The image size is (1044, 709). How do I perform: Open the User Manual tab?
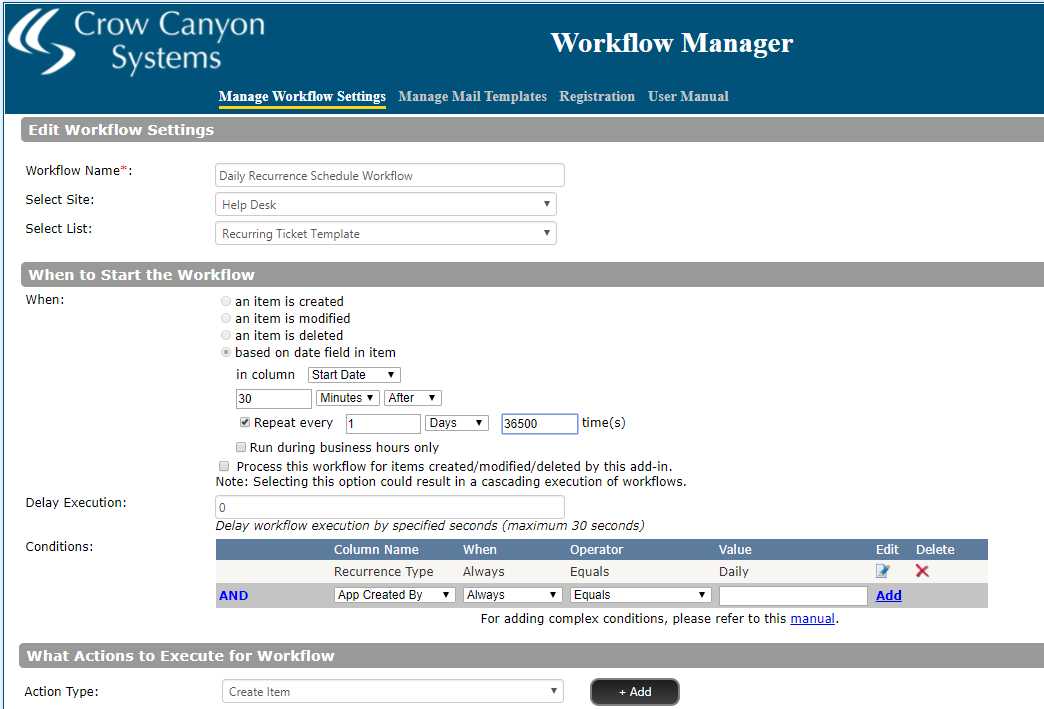coord(688,97)
